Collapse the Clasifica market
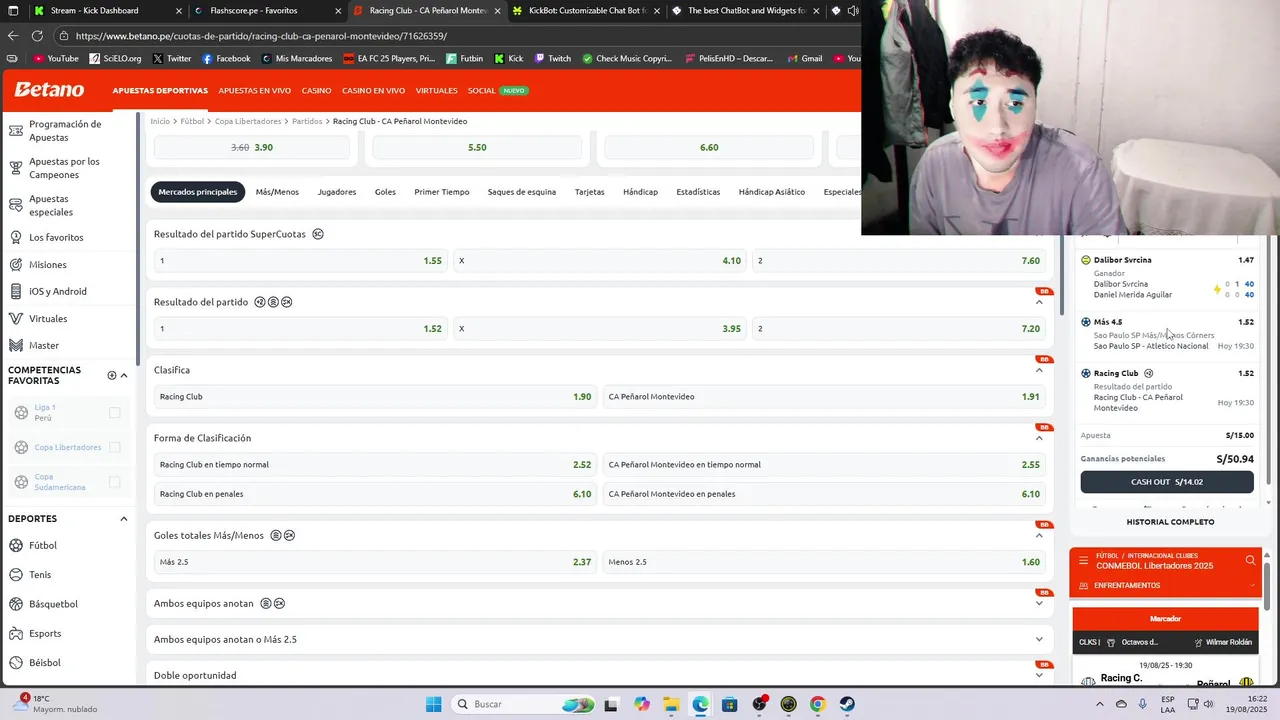 click(1039, 370)
